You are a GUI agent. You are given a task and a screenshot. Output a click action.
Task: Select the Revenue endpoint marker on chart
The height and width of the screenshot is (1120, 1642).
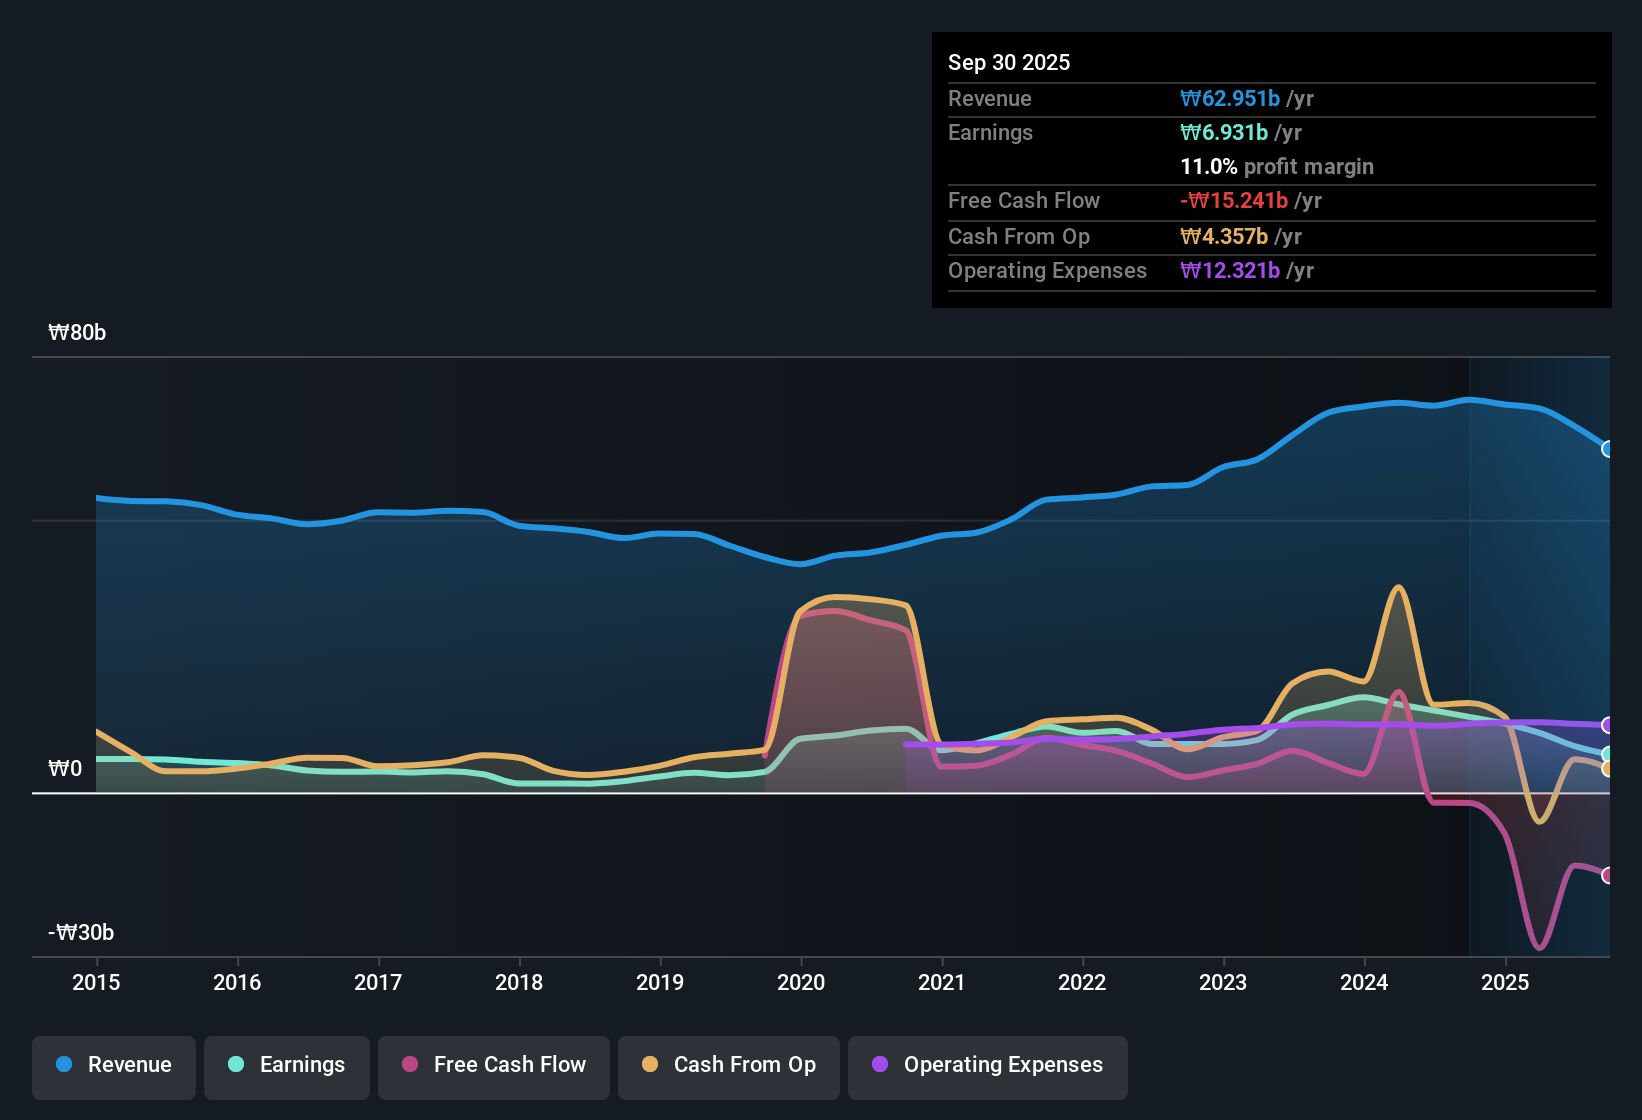click(1608, 449)
